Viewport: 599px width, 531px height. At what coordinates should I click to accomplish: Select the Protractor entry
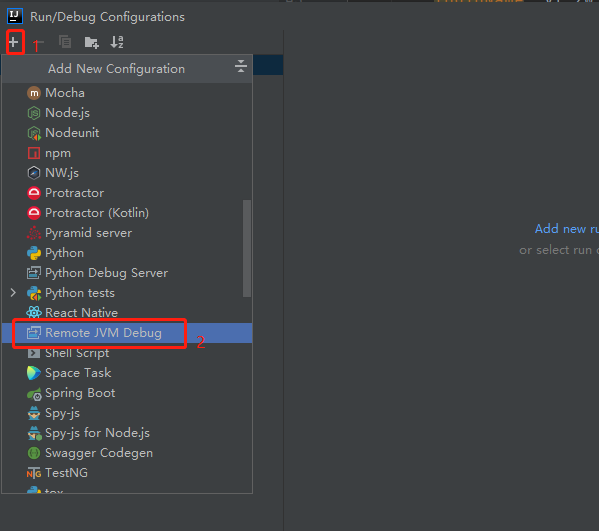click(127, 193)
